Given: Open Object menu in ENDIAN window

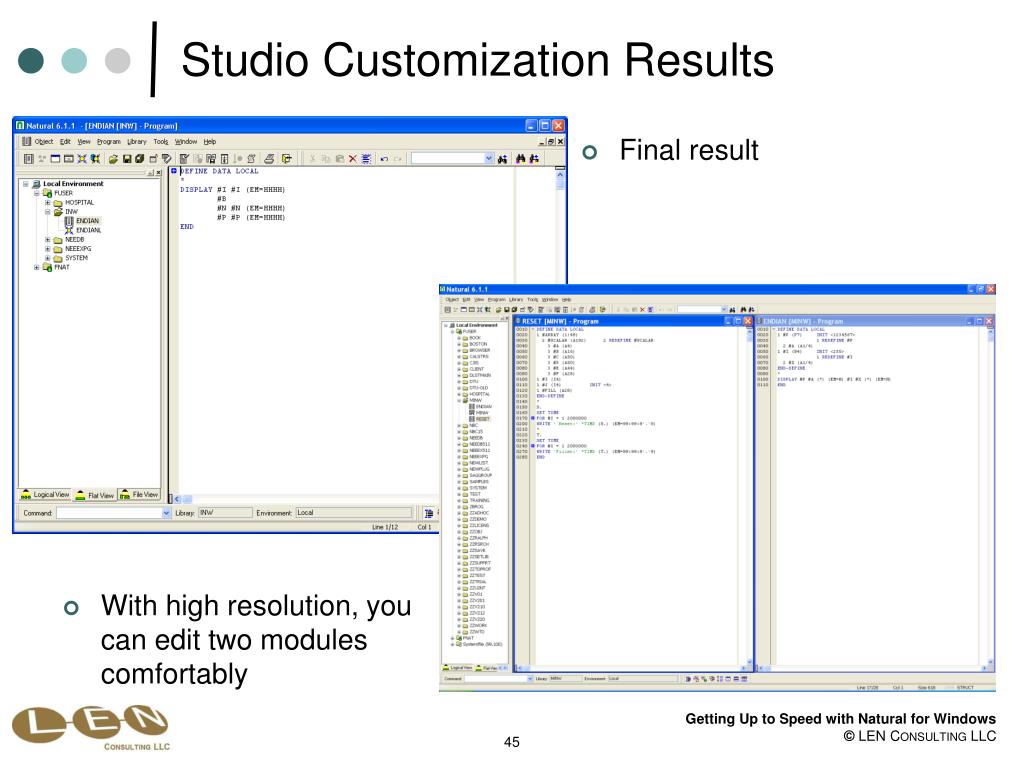Looking at the screenshot, I should coord(44,142).
